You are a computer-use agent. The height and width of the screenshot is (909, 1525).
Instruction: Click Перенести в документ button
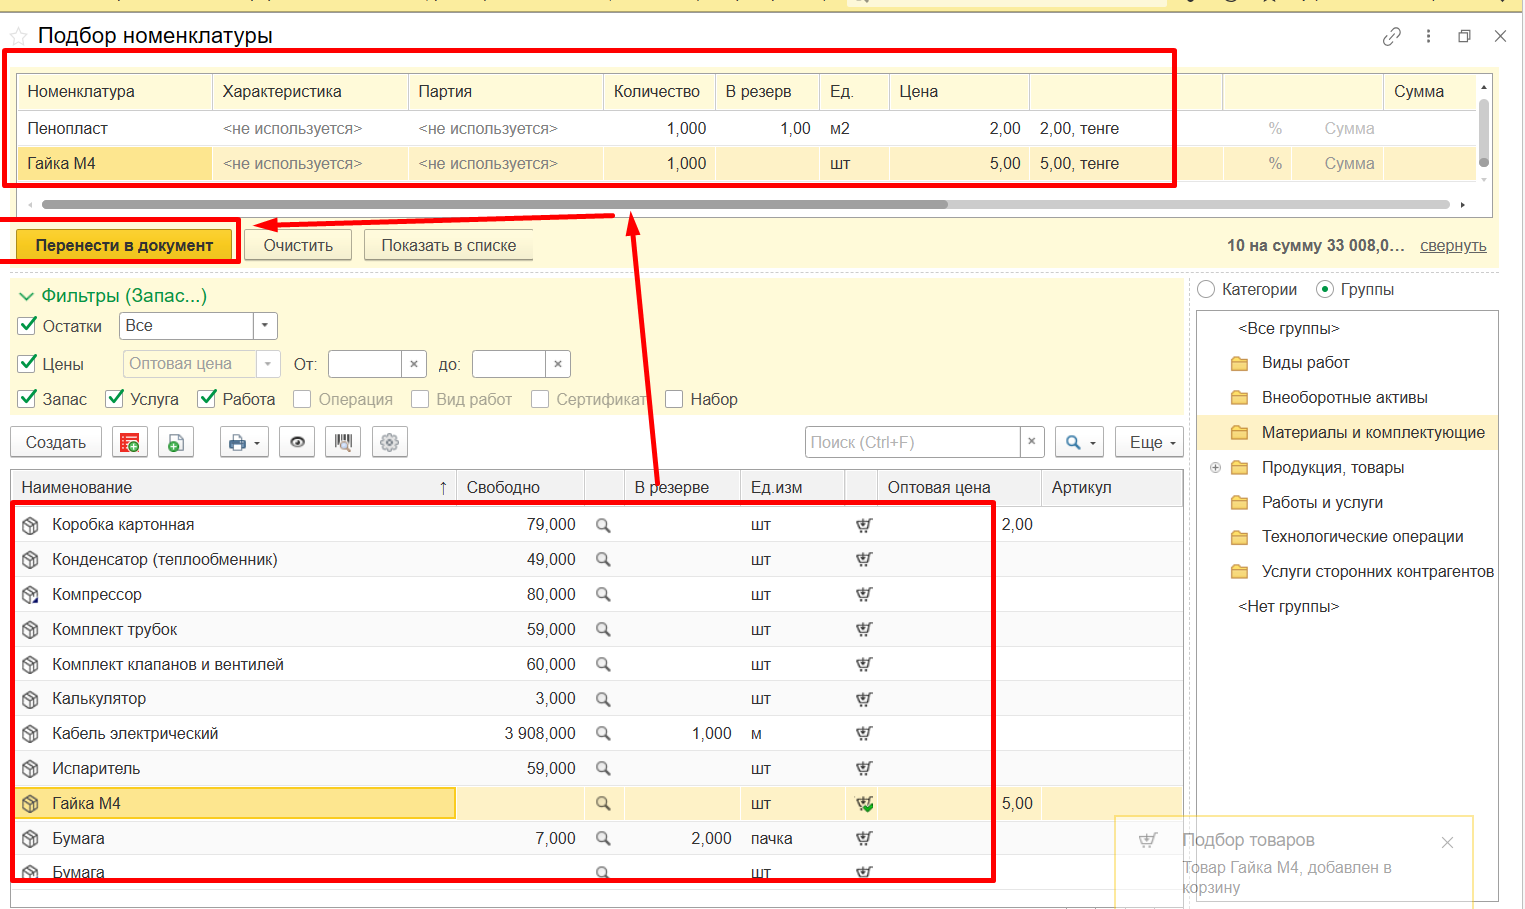click(x=124, y=245)
